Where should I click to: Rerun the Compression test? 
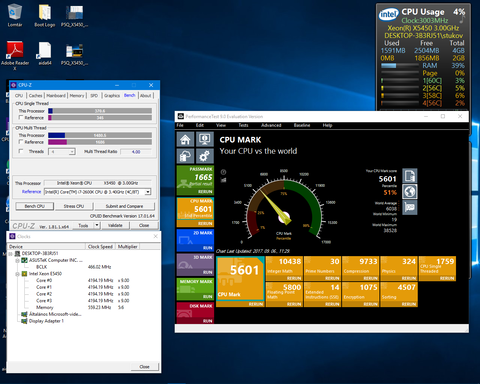[x=370, y=278]
